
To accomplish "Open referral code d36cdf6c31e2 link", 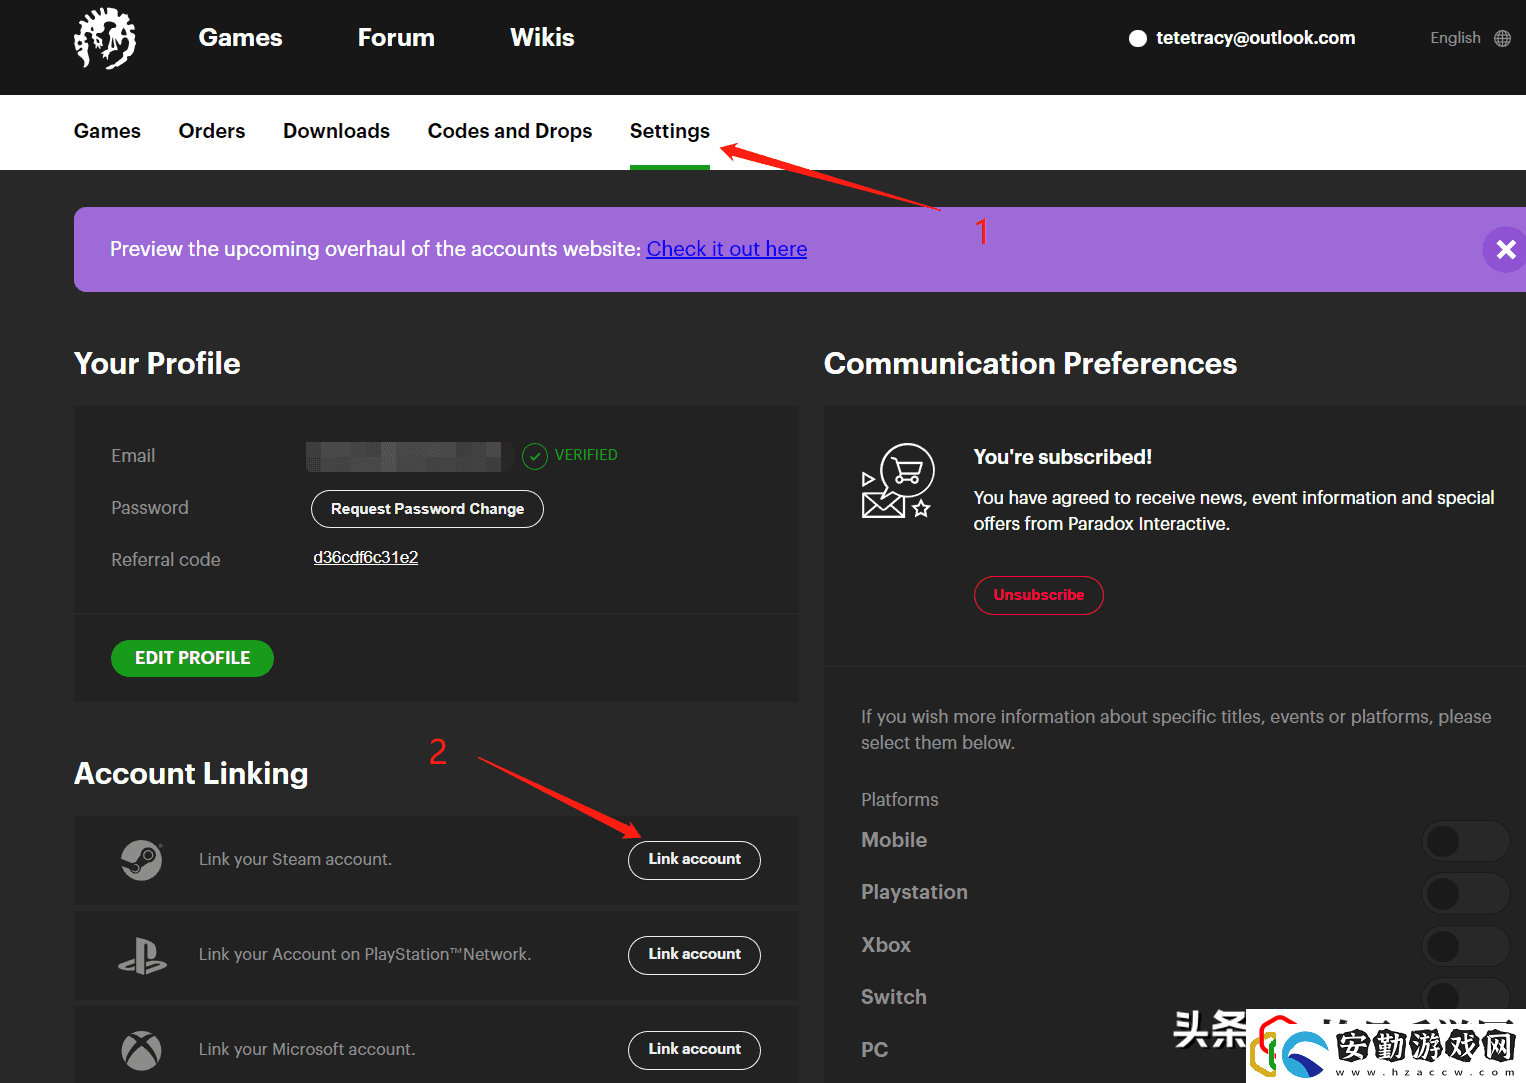I will click(x=366, y=558).
